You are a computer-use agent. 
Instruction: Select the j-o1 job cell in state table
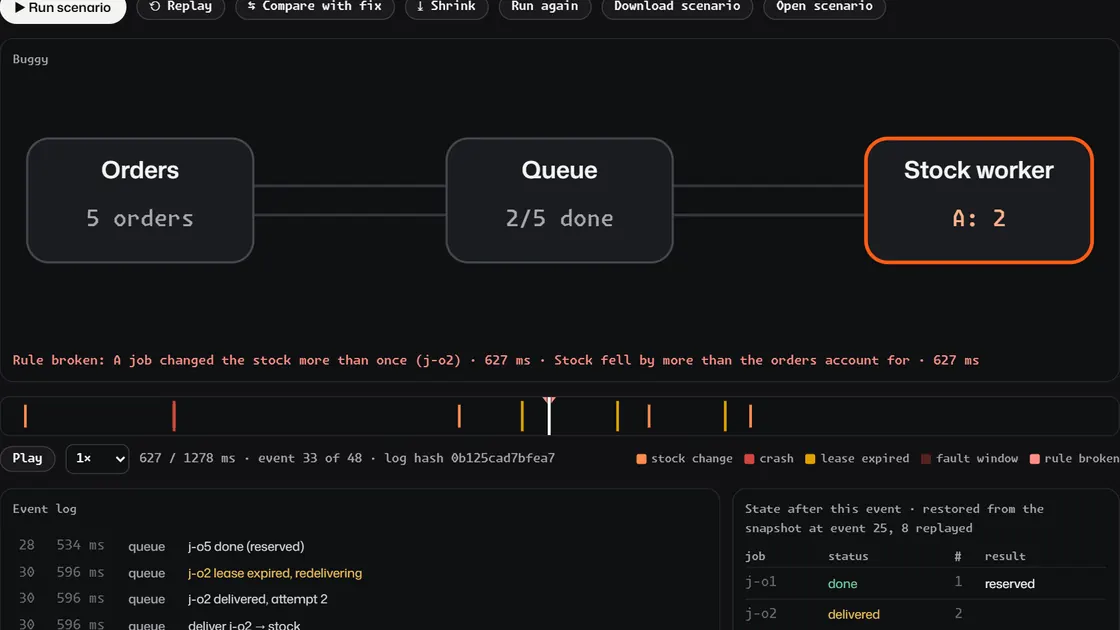(761, 582)
